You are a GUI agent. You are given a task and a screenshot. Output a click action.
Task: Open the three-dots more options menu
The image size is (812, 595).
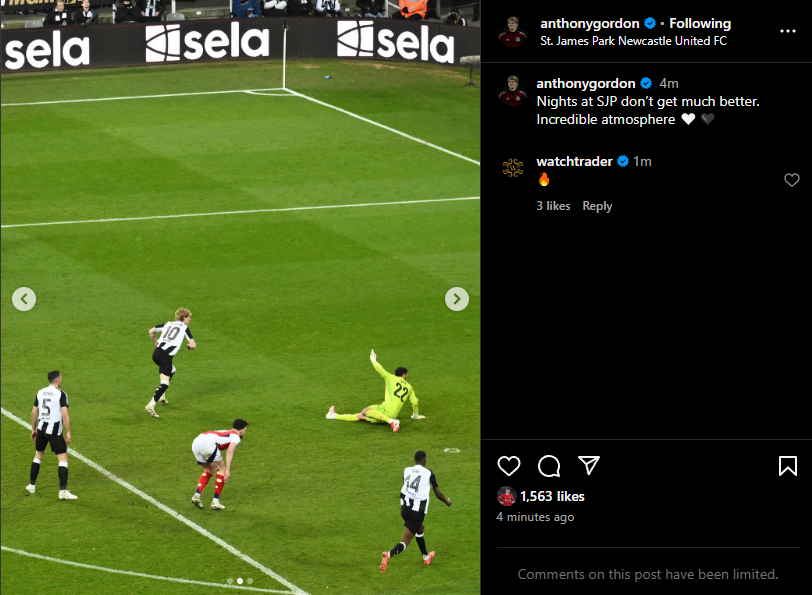coord(788,31)
